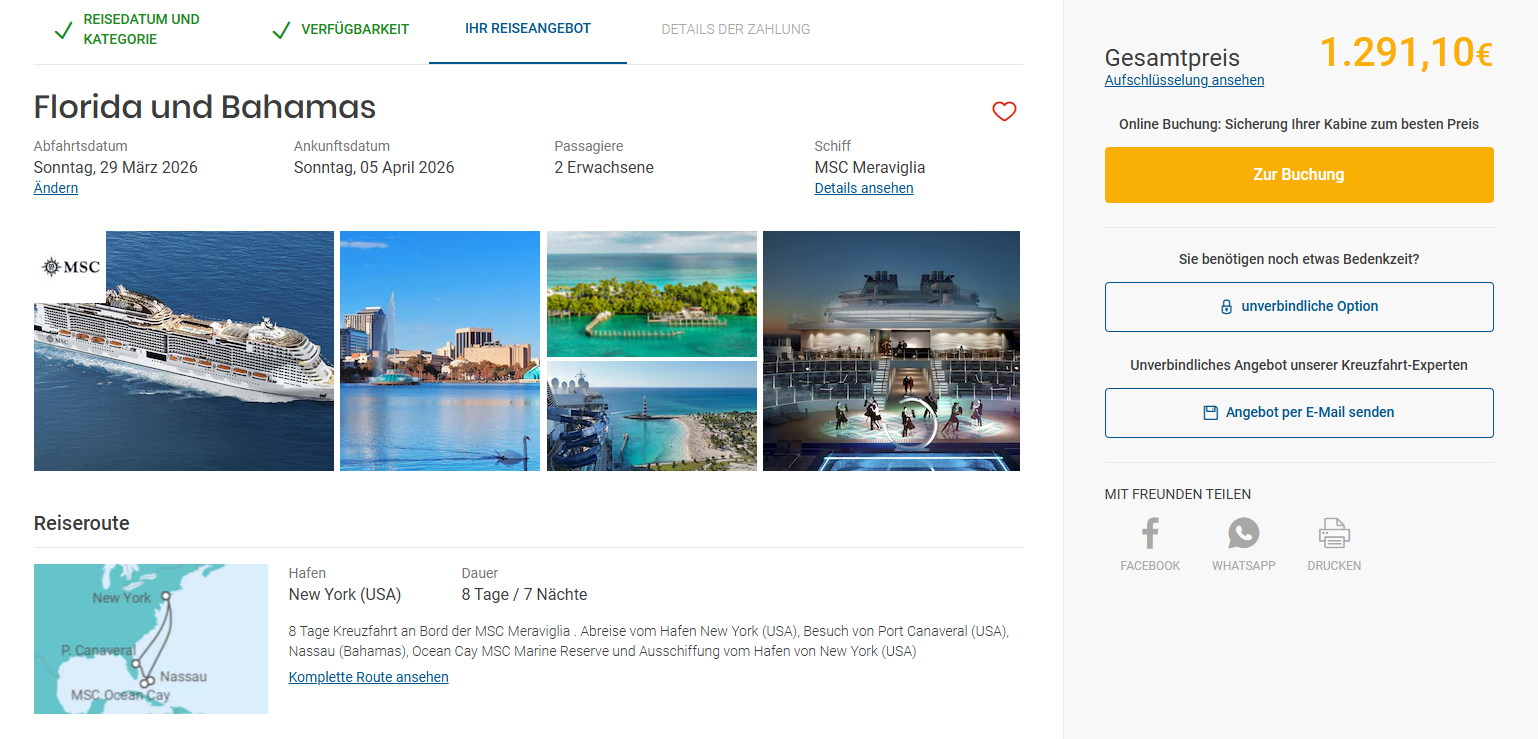Open Aufschlüsselung ansehen price breakdown link
This screenshot has width=1538, height=739.
(x=1184, y=80)
